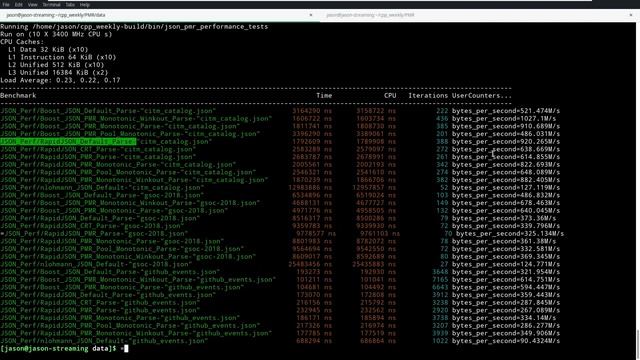Click 'L3 Unified 16384 KiB (x2)' line
Screen dimensions: 640x360
point(58,73)
